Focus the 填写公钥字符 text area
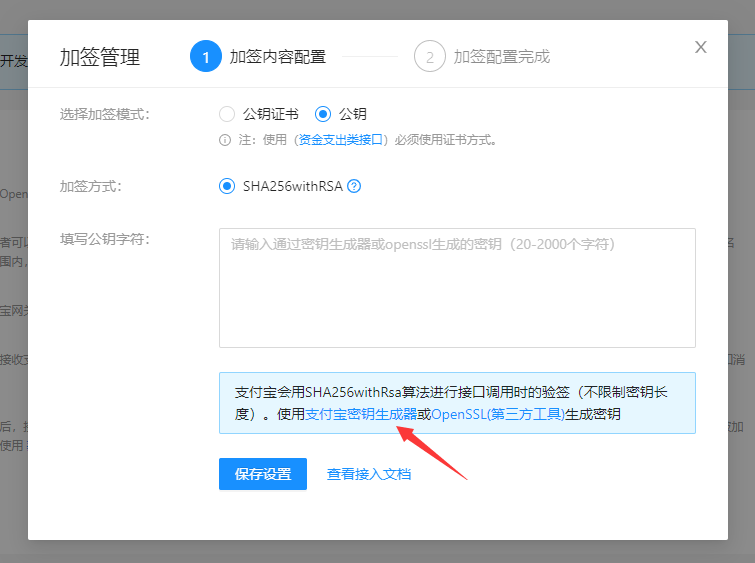 pyautogui.click(x=457, y=288)
